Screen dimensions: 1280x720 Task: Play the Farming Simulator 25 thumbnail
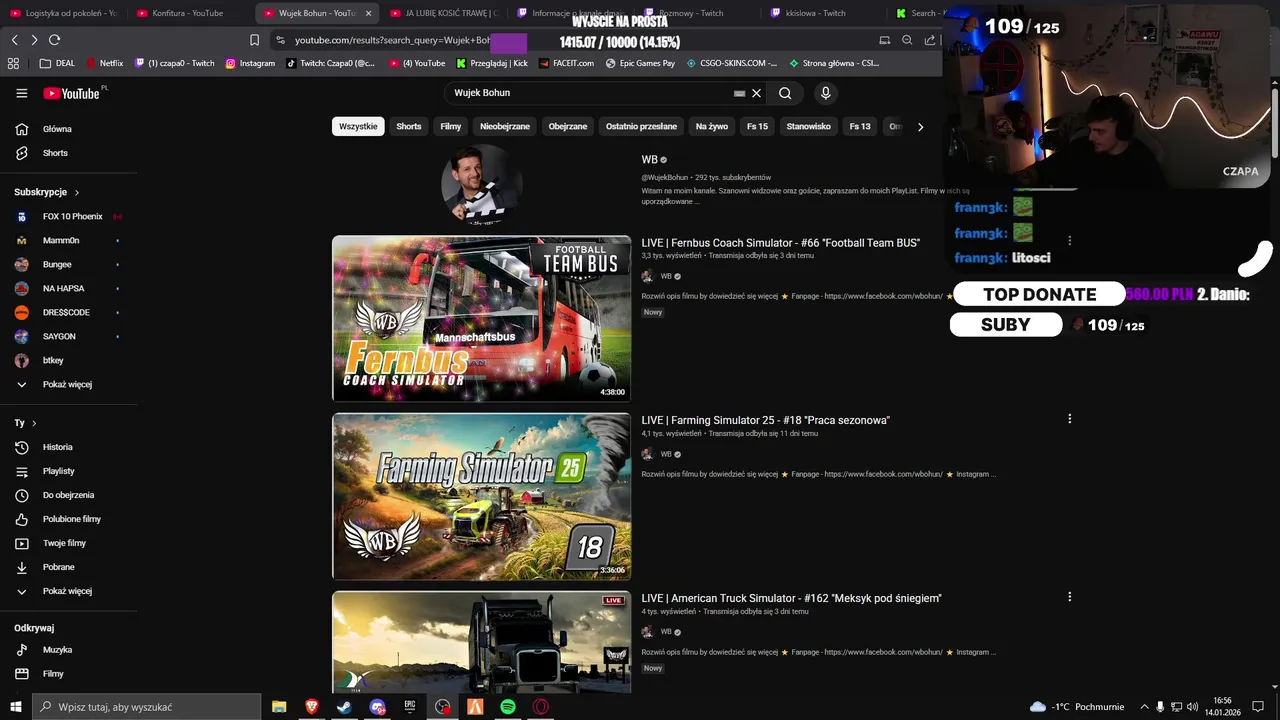tap(481, 496)
